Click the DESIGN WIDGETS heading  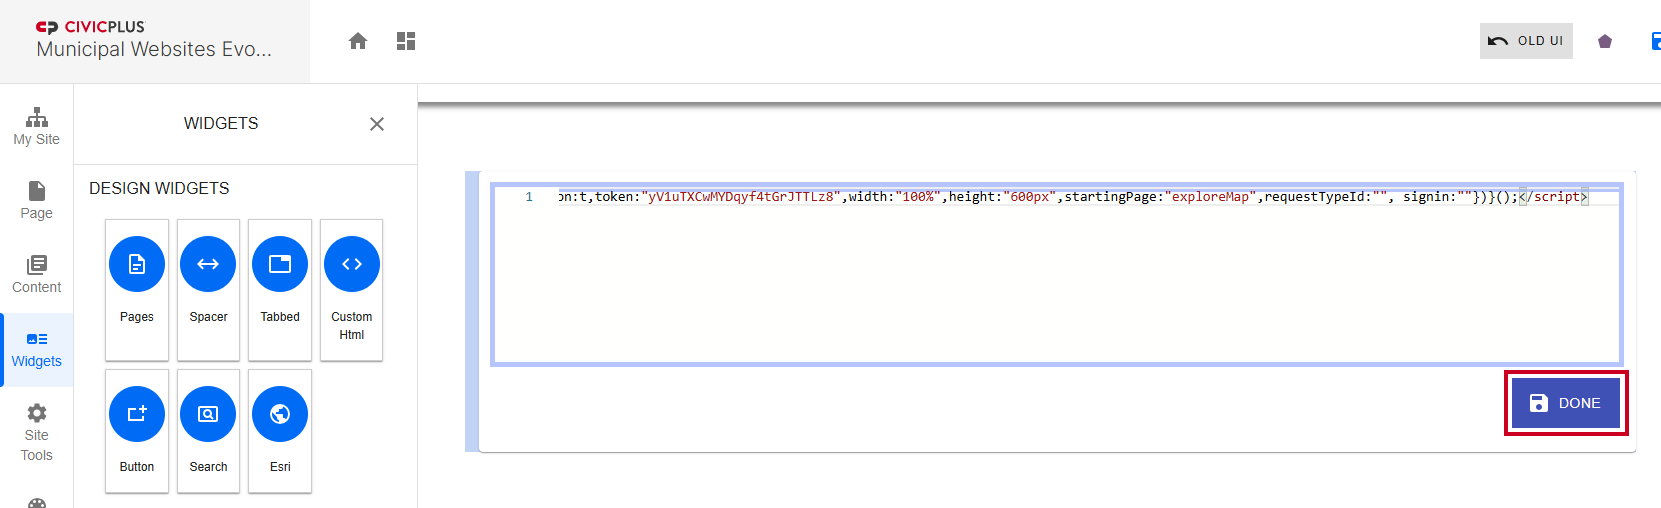click(159, 188)
